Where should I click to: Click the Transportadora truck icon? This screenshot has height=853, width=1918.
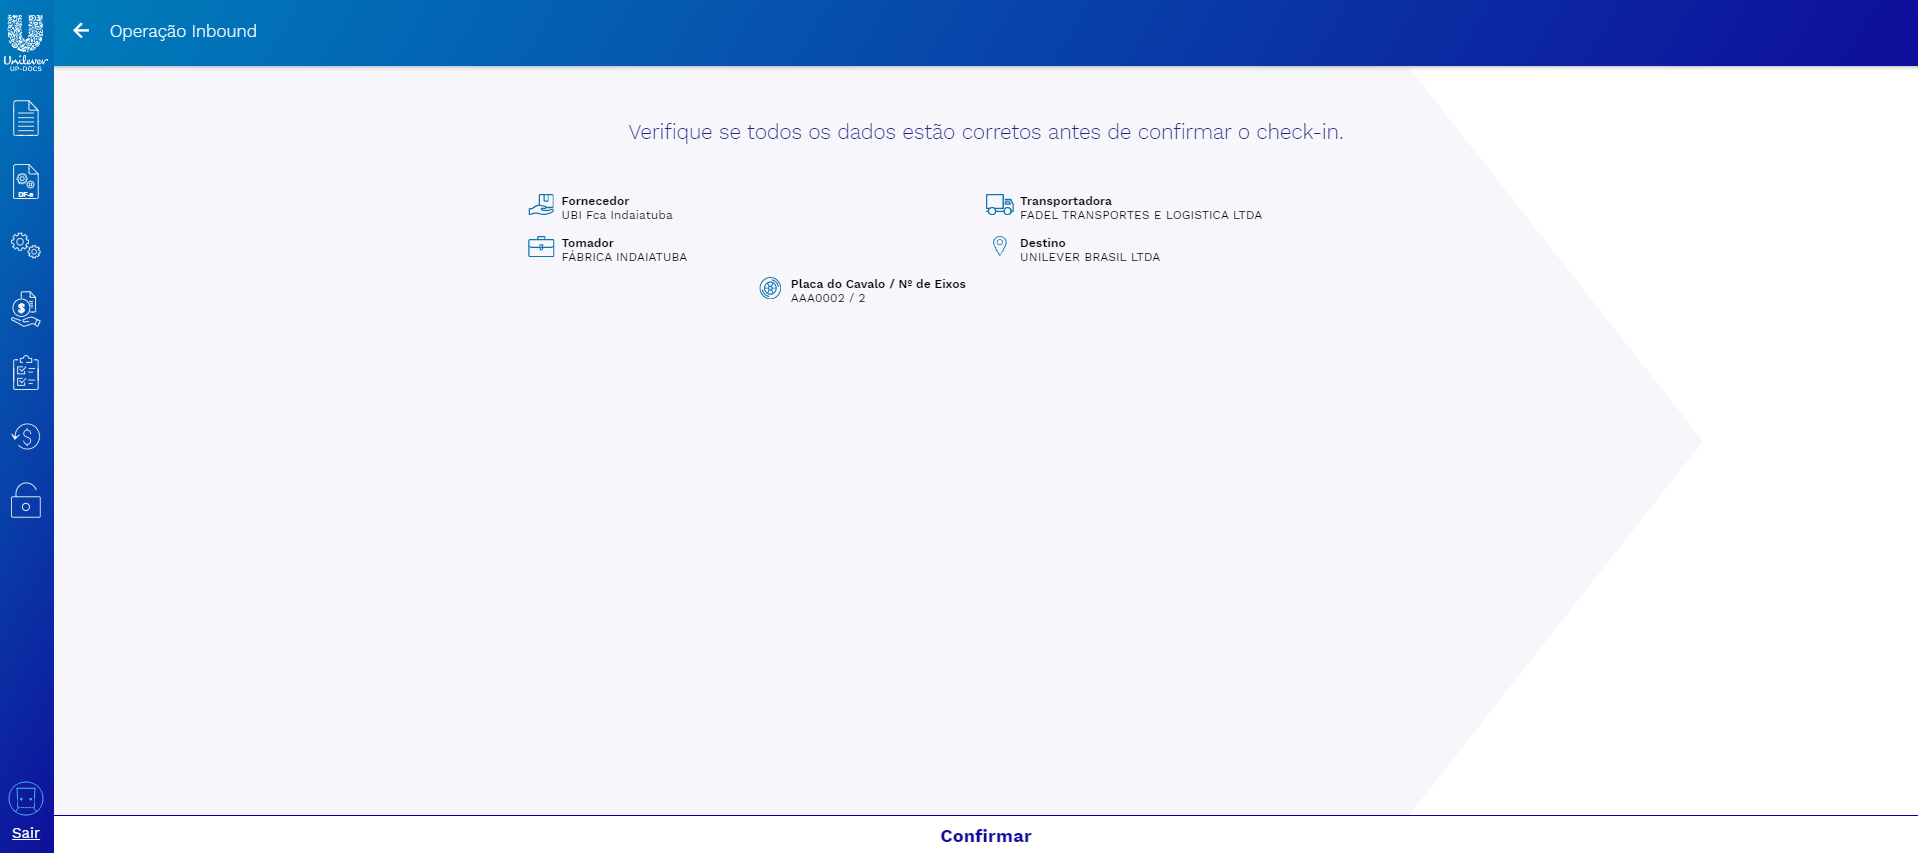[999, 205]
